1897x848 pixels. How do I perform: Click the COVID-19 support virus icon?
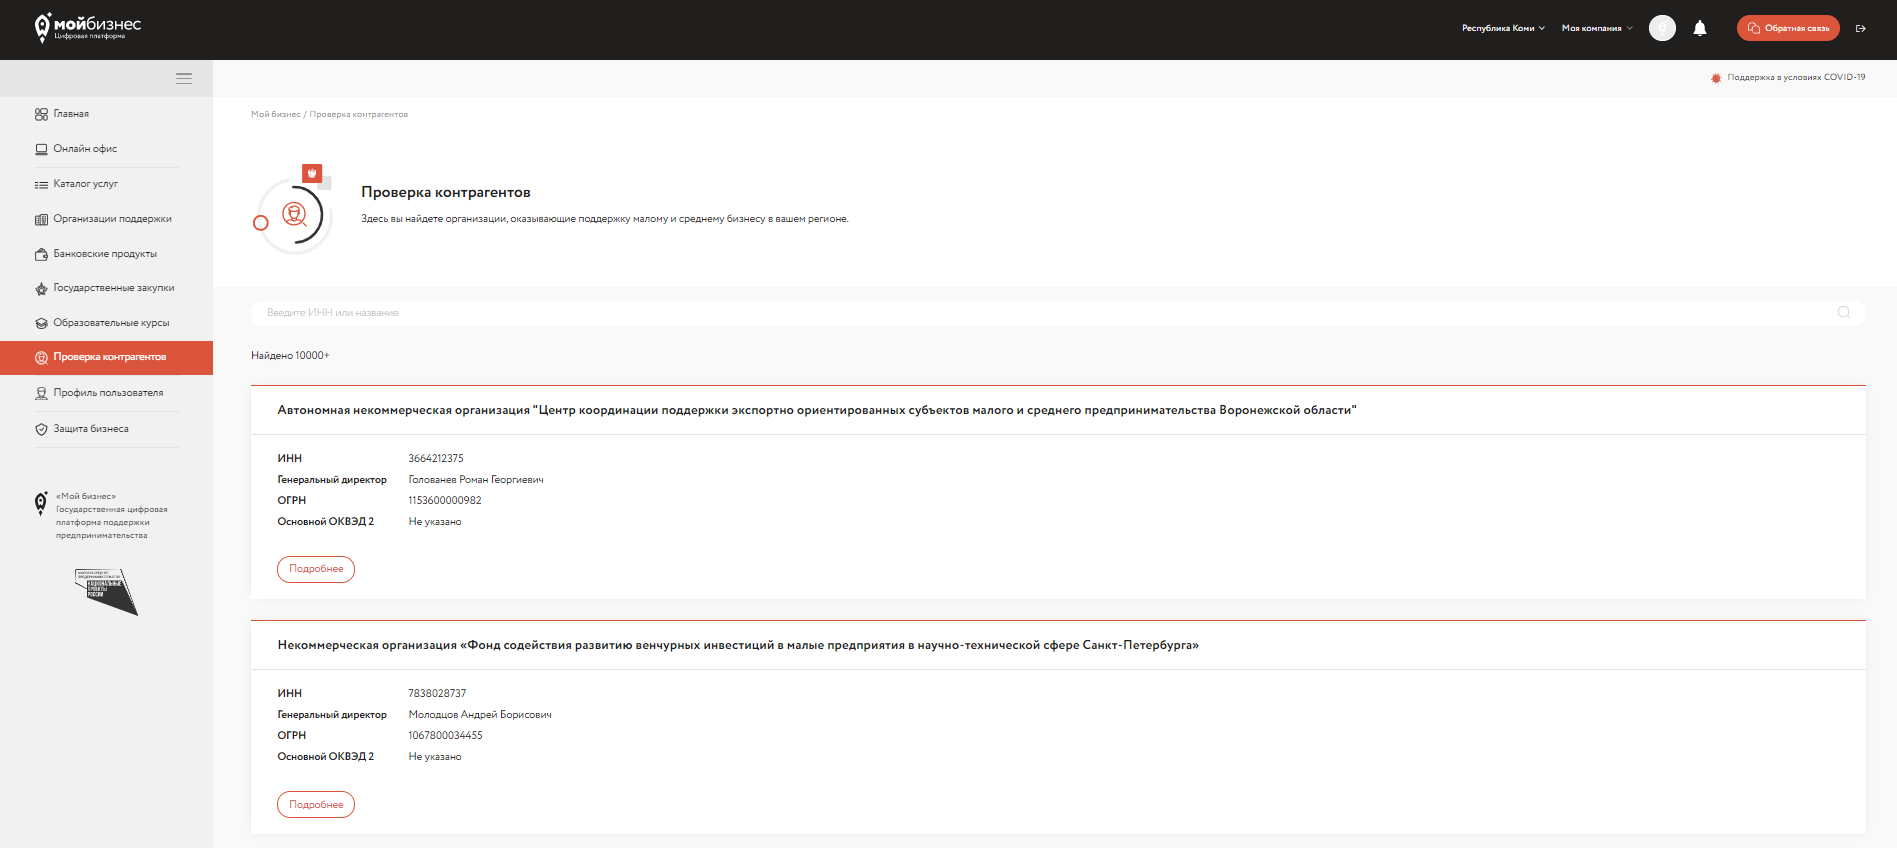tap(1716, 78)
